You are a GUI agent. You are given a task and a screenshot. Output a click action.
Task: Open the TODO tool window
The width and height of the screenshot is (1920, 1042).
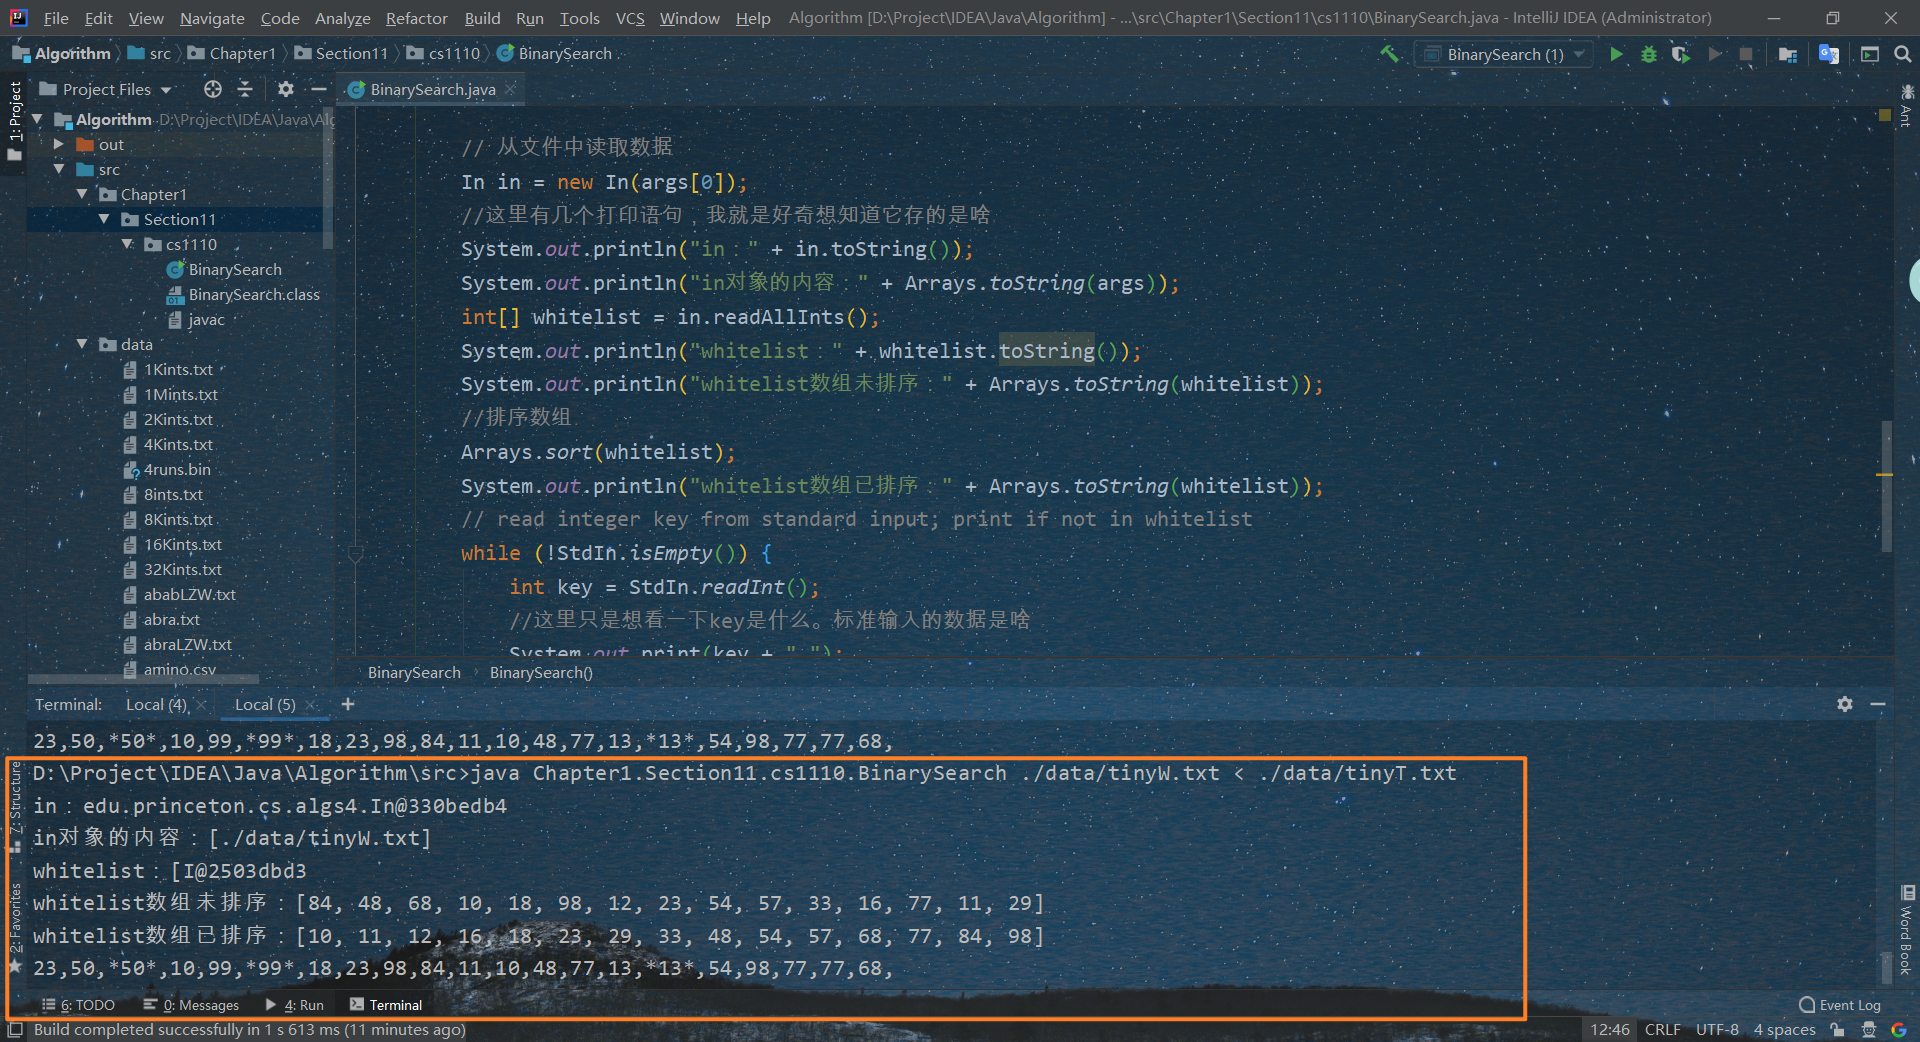point(79,1005)
